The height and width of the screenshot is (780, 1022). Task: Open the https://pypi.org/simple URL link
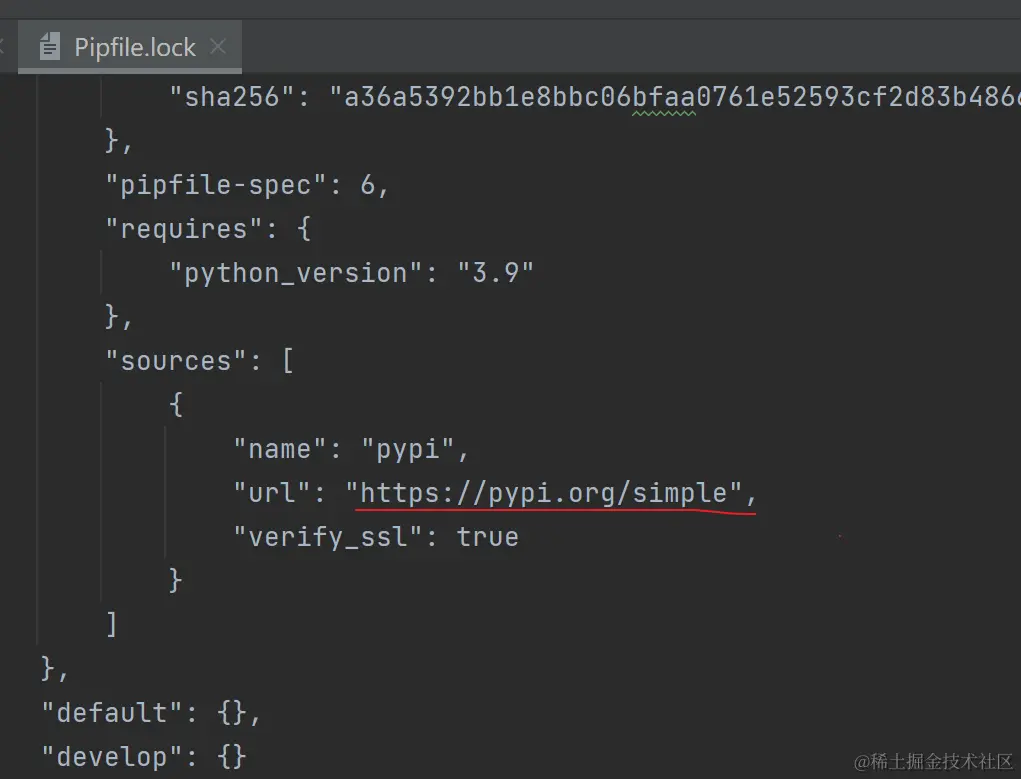point(544,492)
